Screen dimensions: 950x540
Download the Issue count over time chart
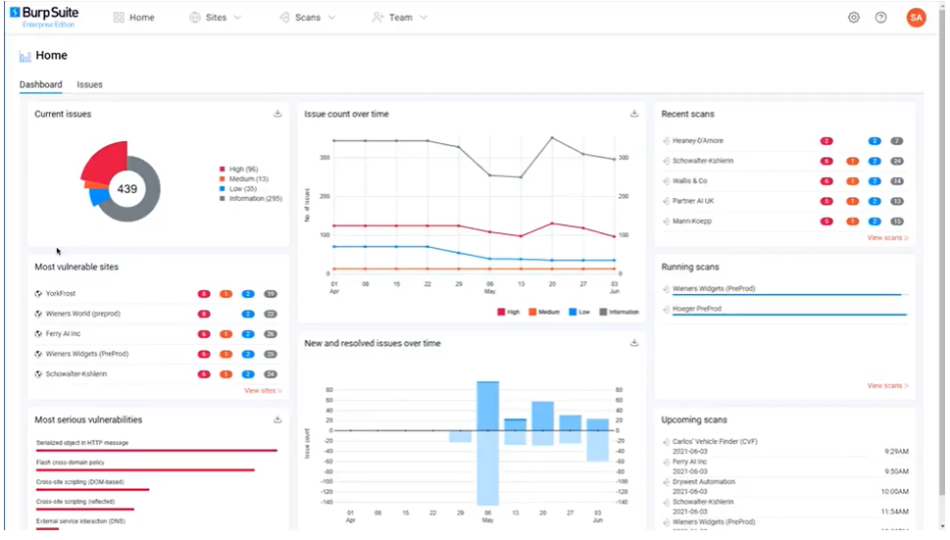pyautogui.click(x=634, y=113)
